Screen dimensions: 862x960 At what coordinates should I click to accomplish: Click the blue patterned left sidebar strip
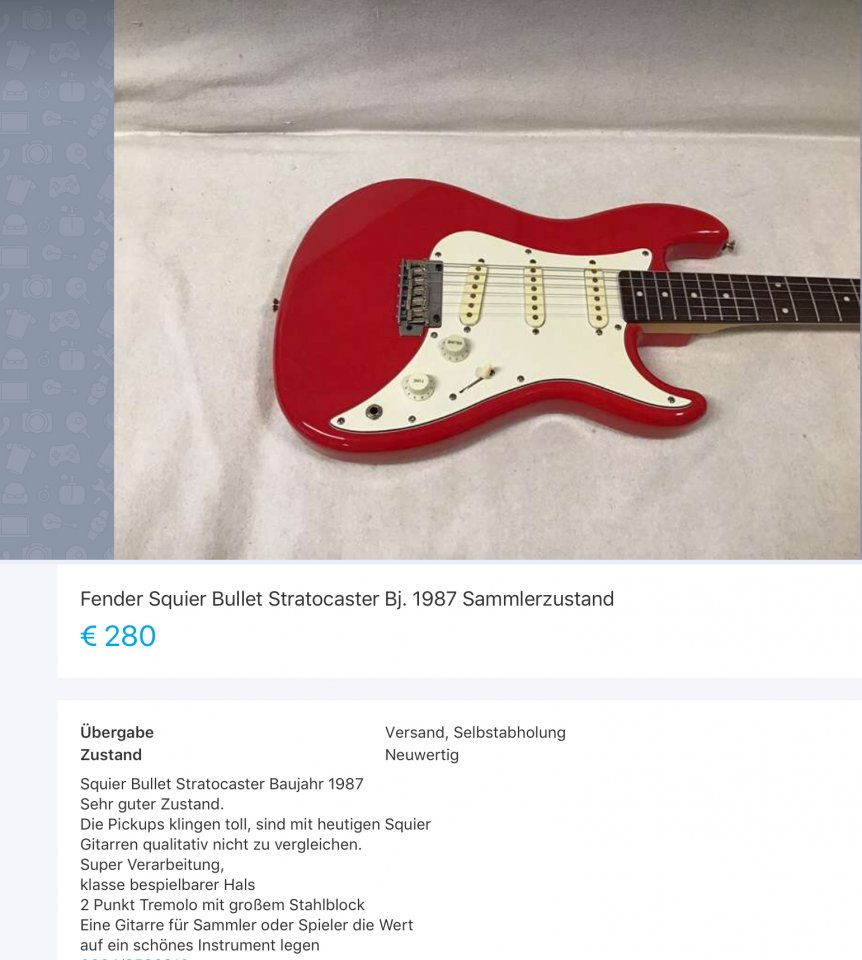[57, 279]
